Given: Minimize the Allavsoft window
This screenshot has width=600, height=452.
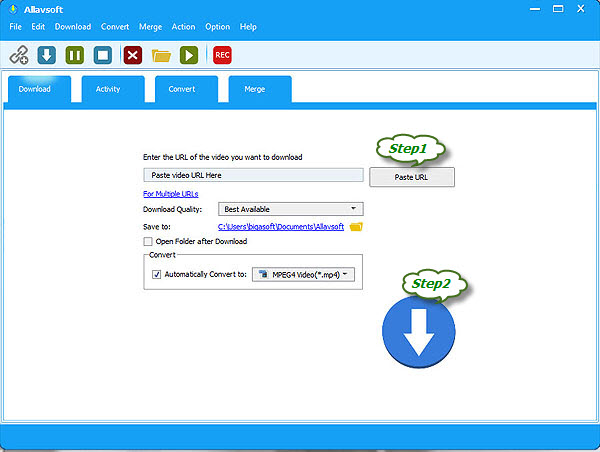Looking at the screenshot, I should click(535, 9).
